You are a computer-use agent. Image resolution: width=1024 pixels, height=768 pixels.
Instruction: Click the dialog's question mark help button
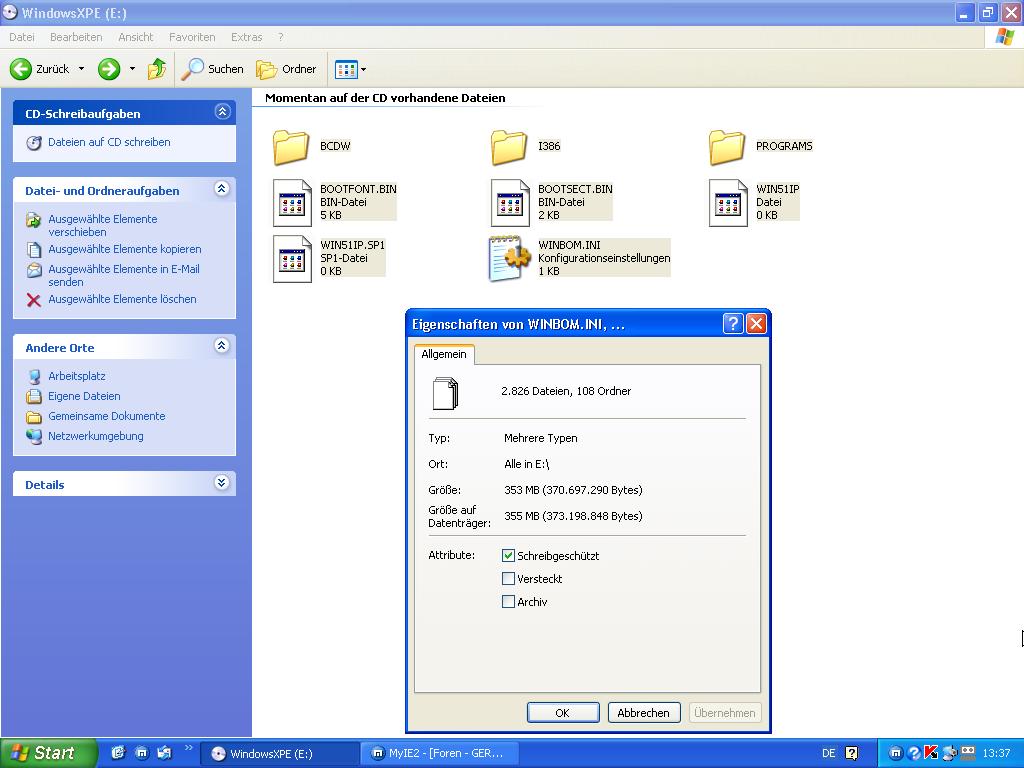(x=733, y=323)
